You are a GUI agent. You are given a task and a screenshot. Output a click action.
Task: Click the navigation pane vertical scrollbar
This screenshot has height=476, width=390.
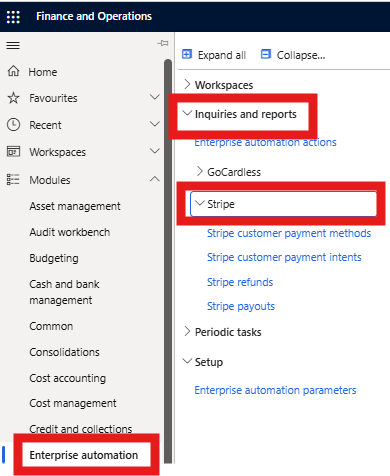tap(168, 260)
